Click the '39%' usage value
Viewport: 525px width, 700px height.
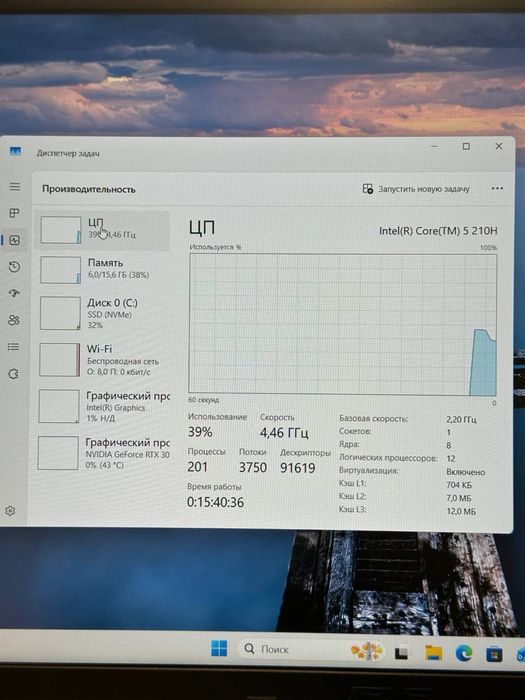click(200, 432)
